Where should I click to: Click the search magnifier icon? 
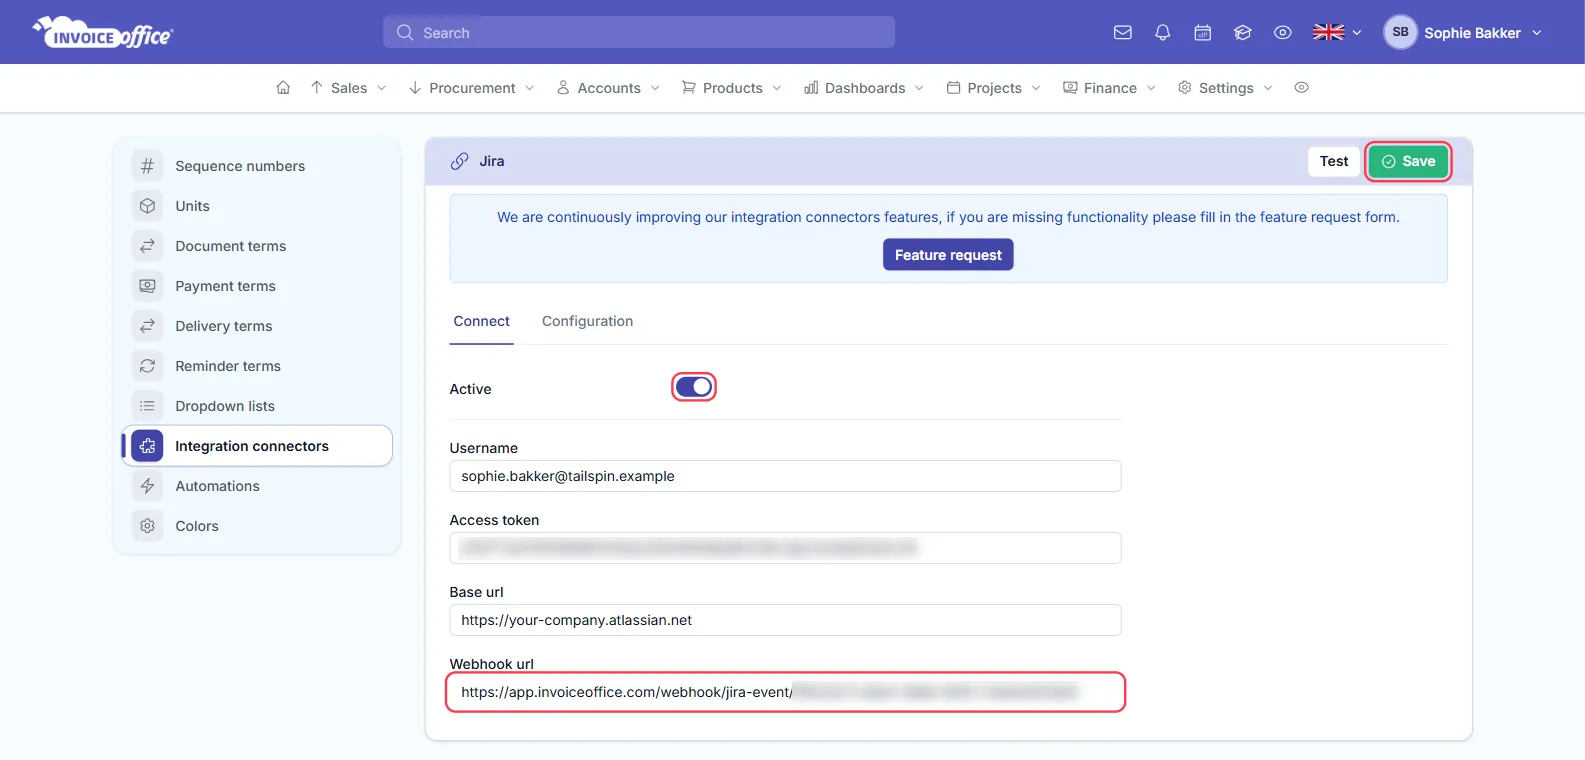click(x=405, y=33)
